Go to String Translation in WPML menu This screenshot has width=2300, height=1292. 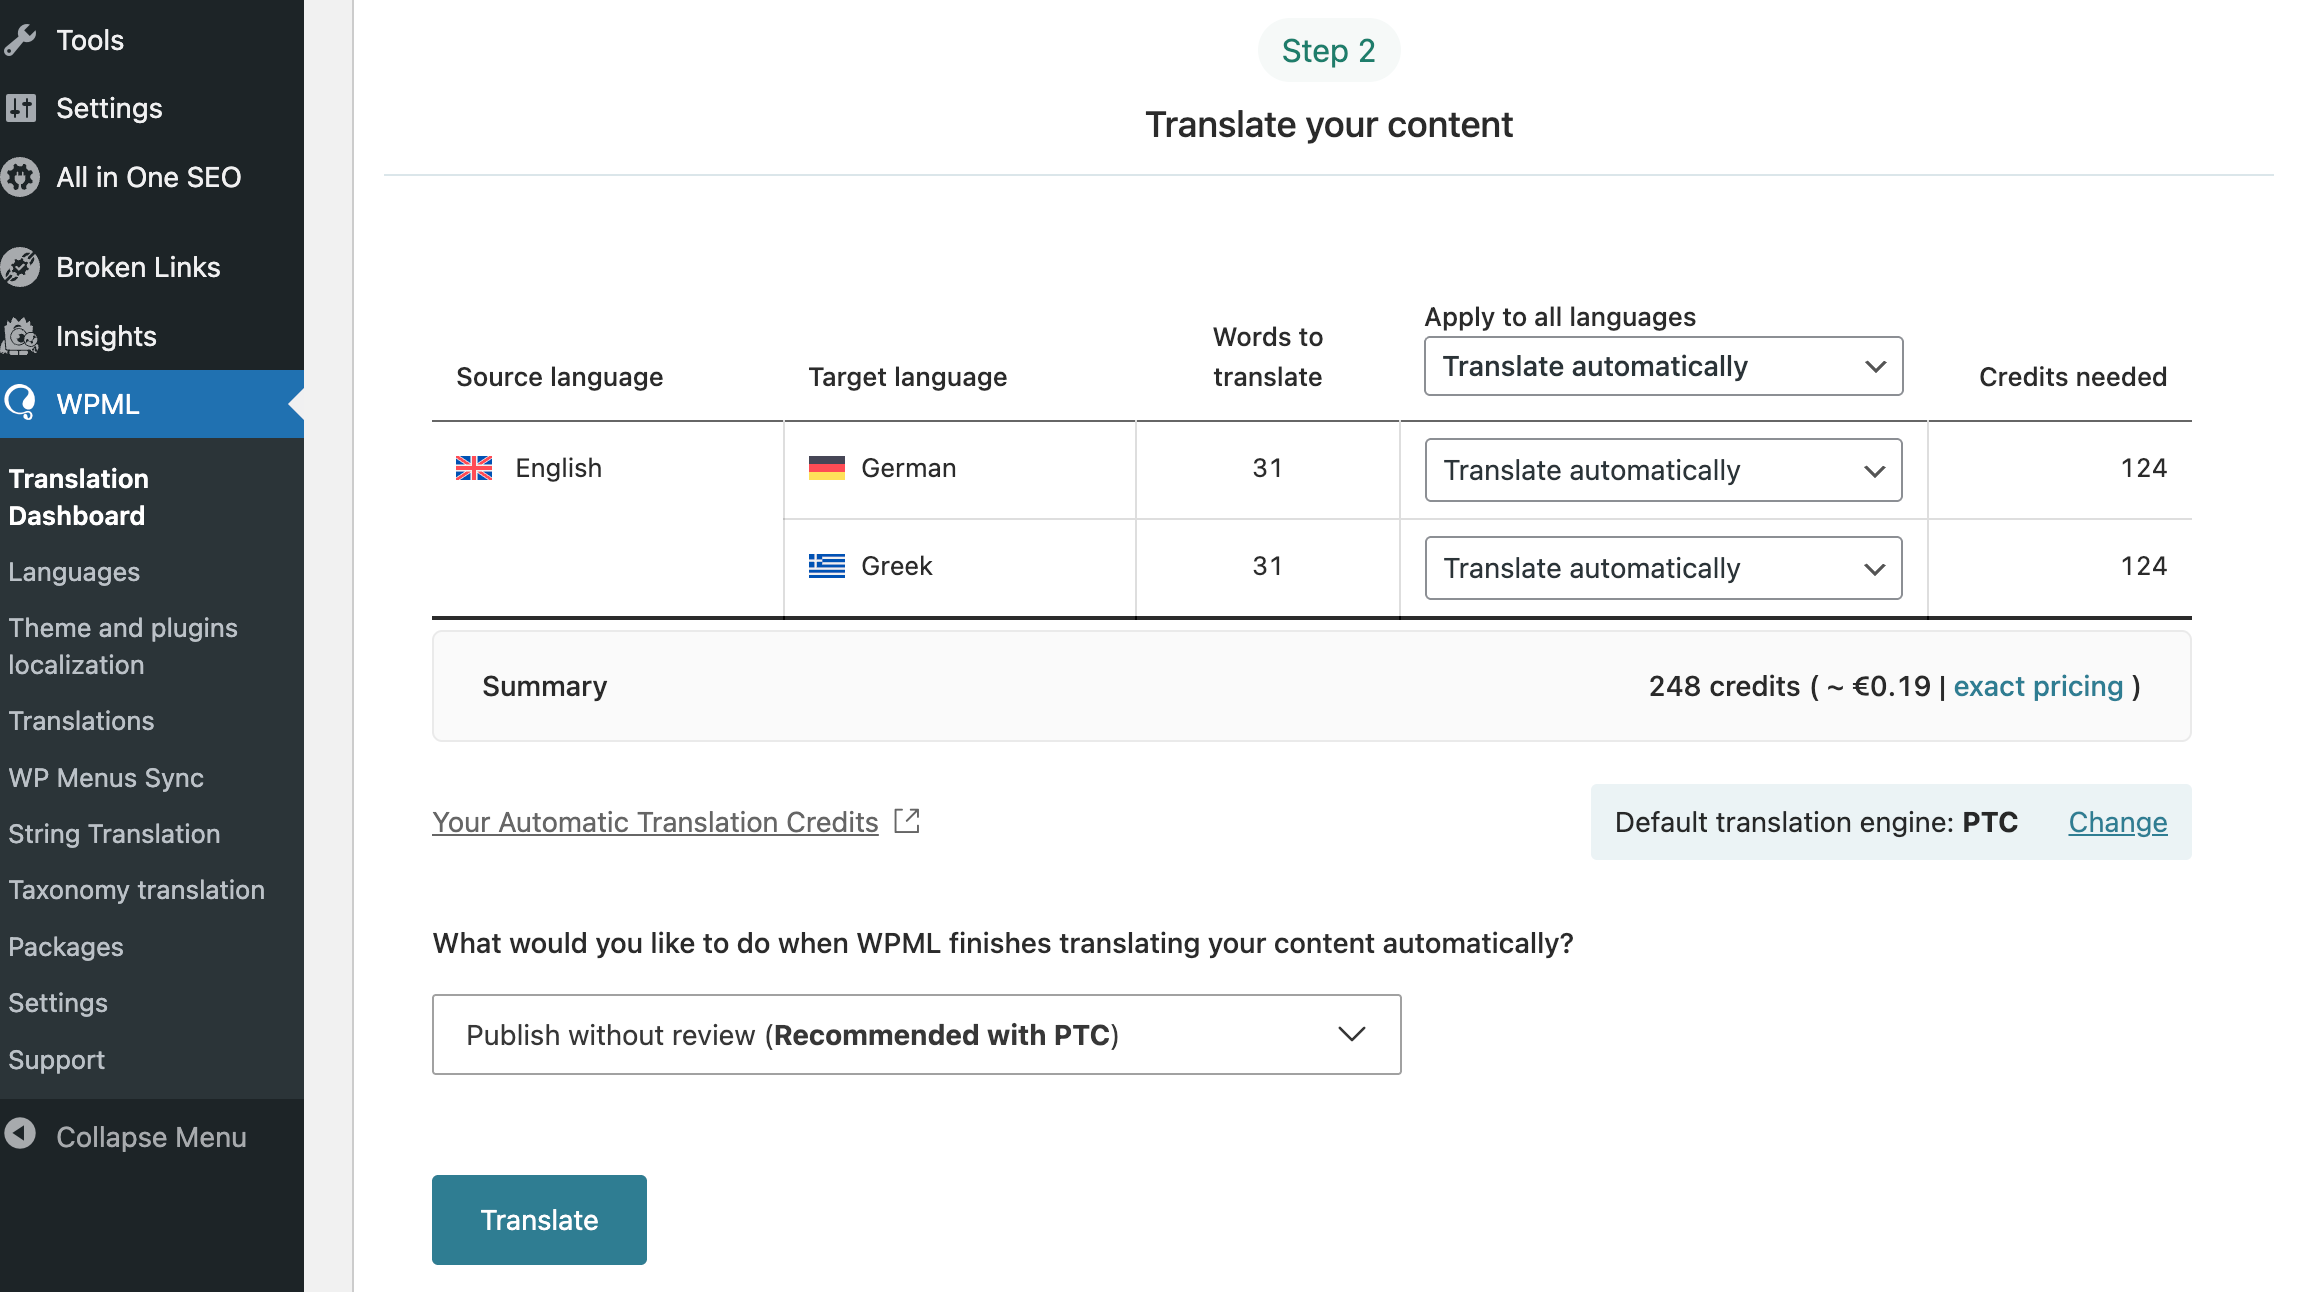[x=114, y=834]
